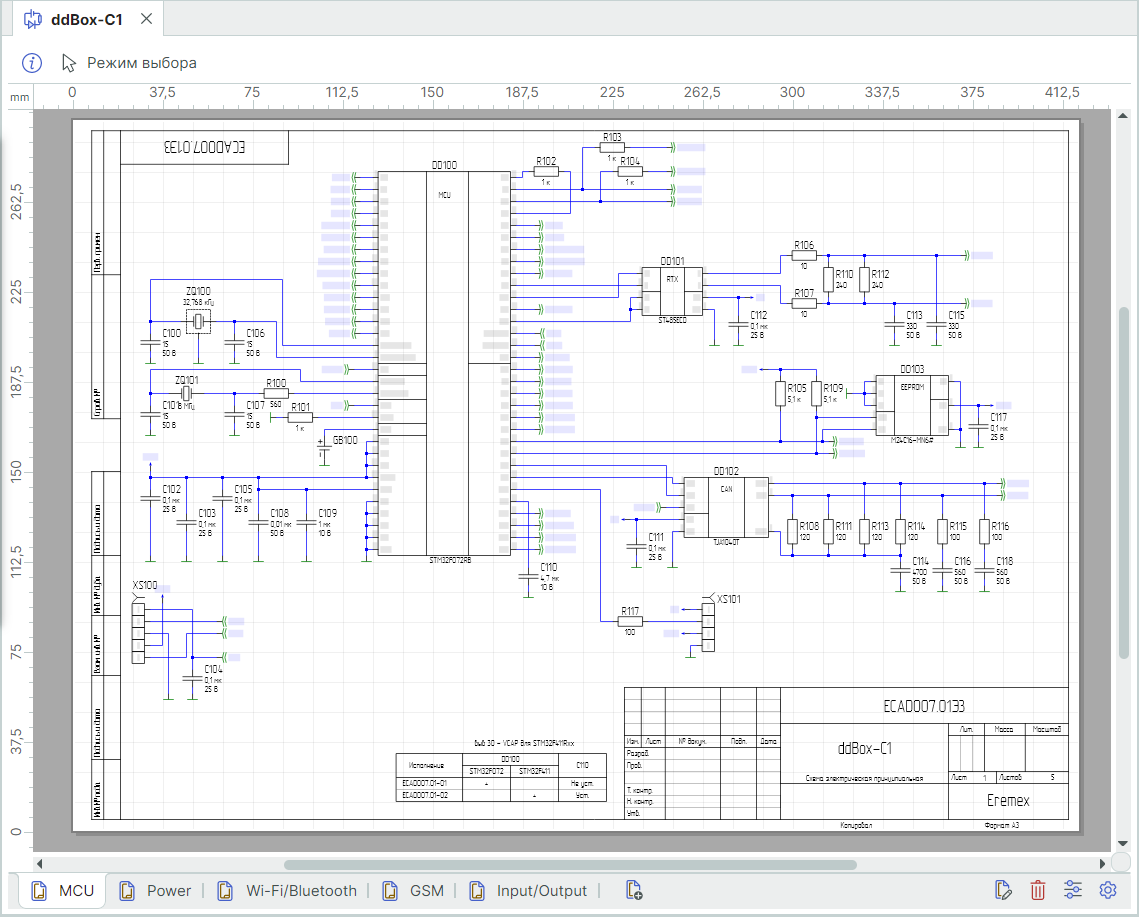Screen dimensions: 1139x917
Task: Click the selection mode arrow cursor icon
Action: point(69,63)
